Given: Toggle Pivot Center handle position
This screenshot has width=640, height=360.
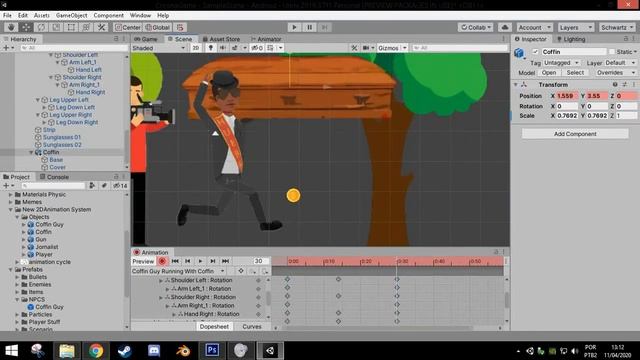Looking at the screenshot, I should (x=128, y=27).
